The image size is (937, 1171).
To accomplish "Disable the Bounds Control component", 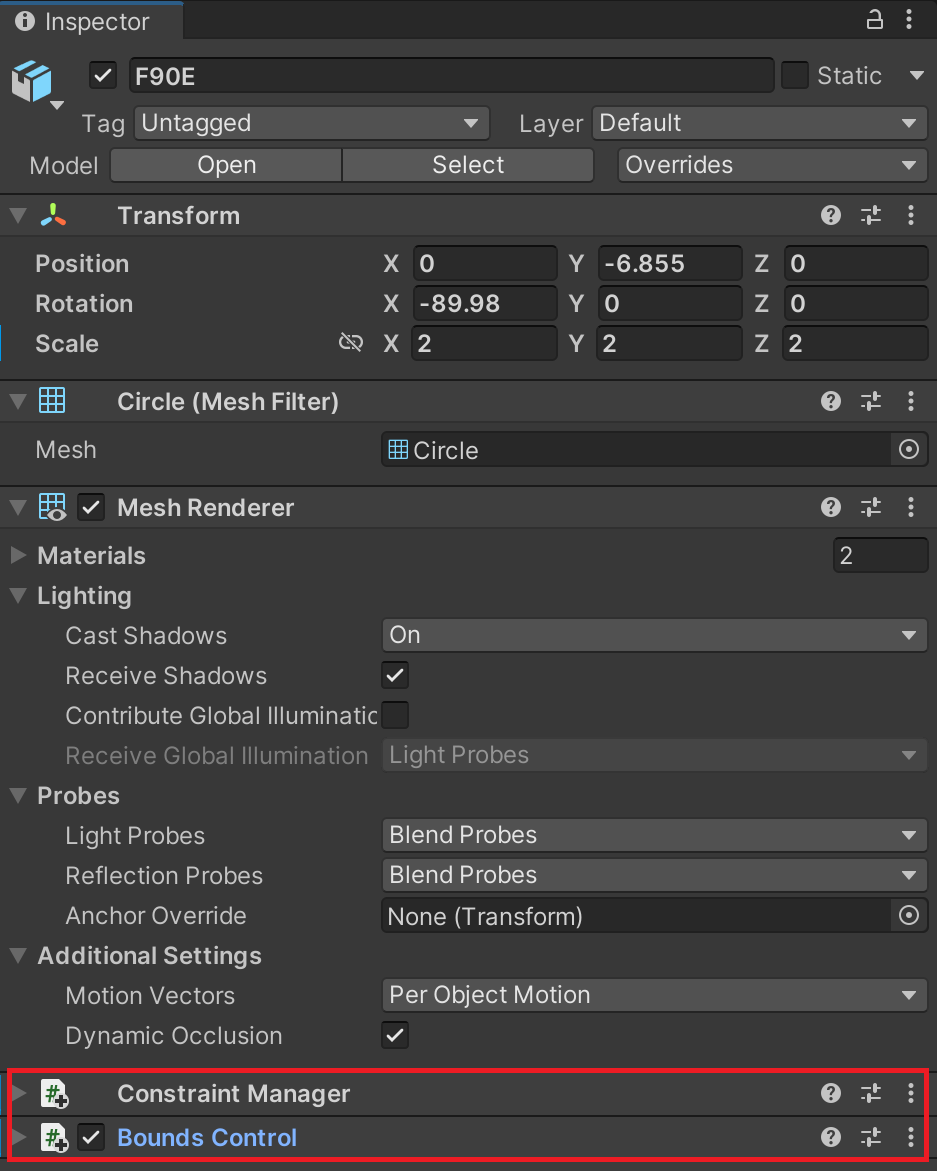I will click(91, 1137).
